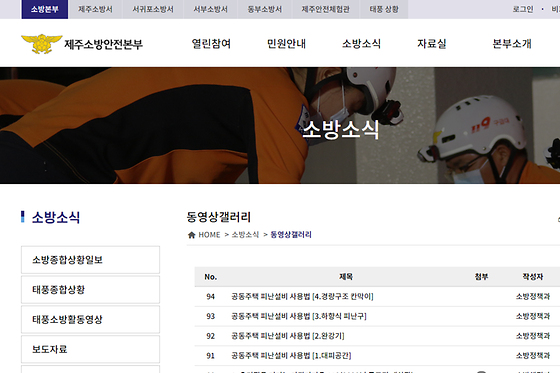The height and width of the screenshot is (373, 560).
Task: Click 소방정책과 author in row 92
Action: click(x=533, y=336)
